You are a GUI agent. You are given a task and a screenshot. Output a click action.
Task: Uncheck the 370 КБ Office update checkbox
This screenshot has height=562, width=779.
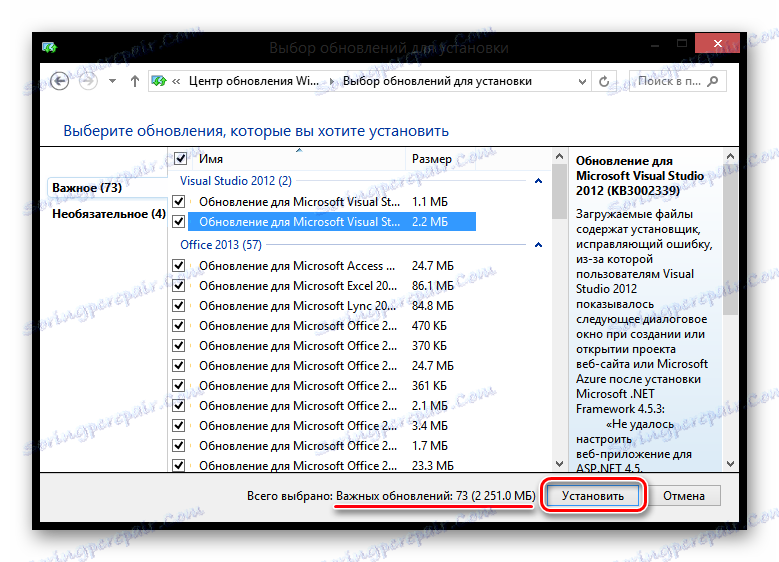pyautogui.click(x=178, y=345)
